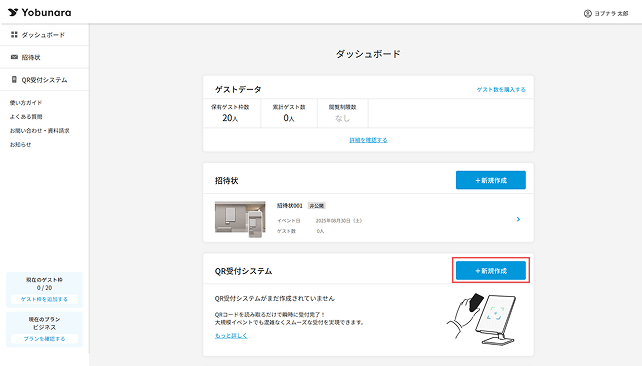Click the 閲覧制限数 なし value
Image resolution: width=642 pixels, height=366 pixels.
pos(342,118)
